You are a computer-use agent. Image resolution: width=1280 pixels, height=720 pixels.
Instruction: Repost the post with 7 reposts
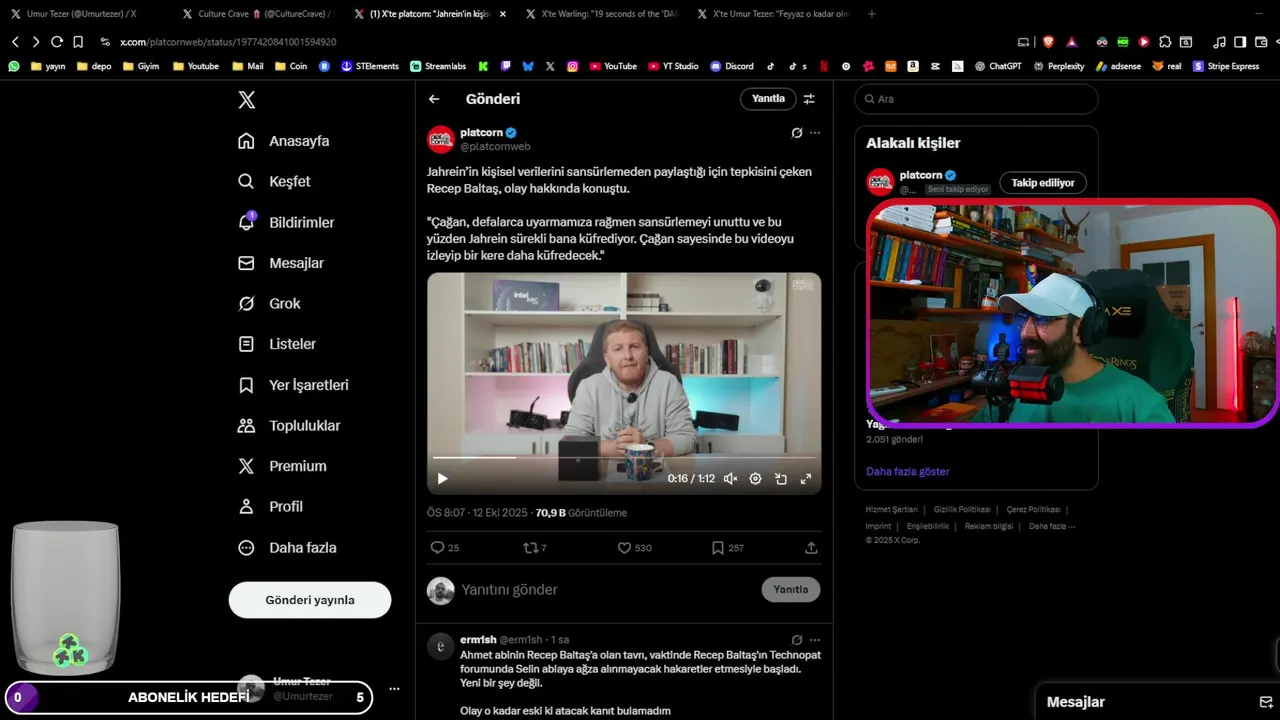click(x=535, y=548)
